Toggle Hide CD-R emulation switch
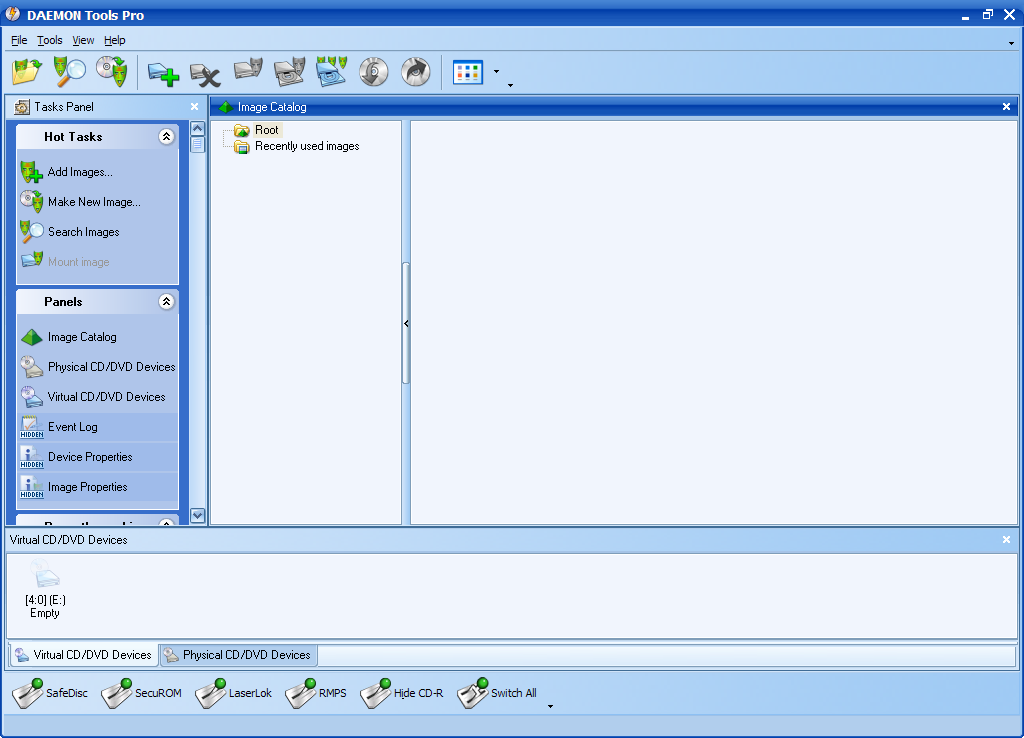Screen dimensions: 1024x738 [x=402, y=693]
